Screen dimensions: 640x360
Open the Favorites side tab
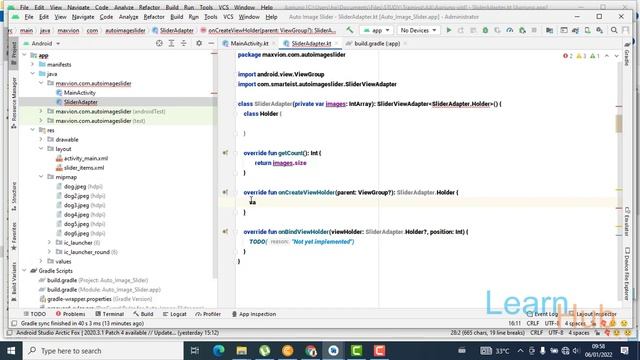click(x=13, y=236)
